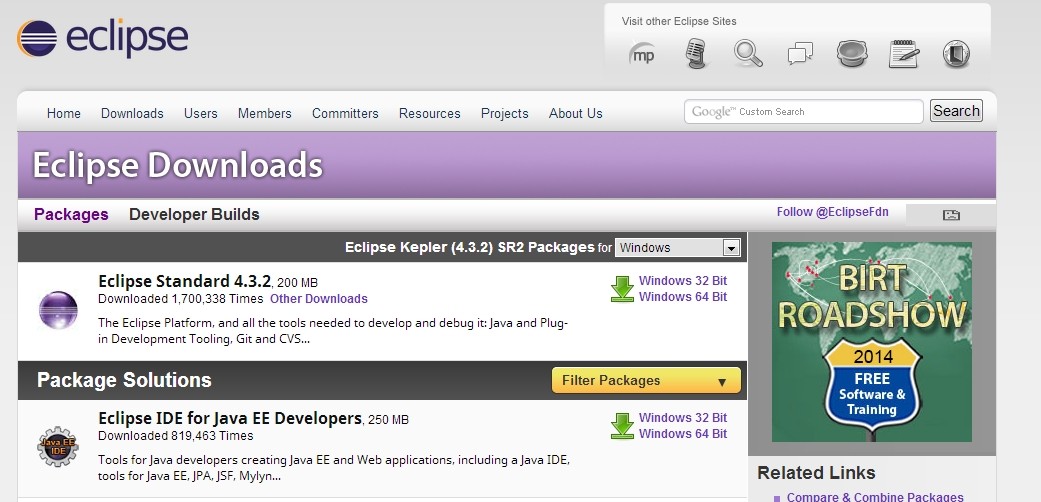
Task: Download Eclipse Standard Windows 64 Bit
Action: pyautogui.click(x=682, y=297)
